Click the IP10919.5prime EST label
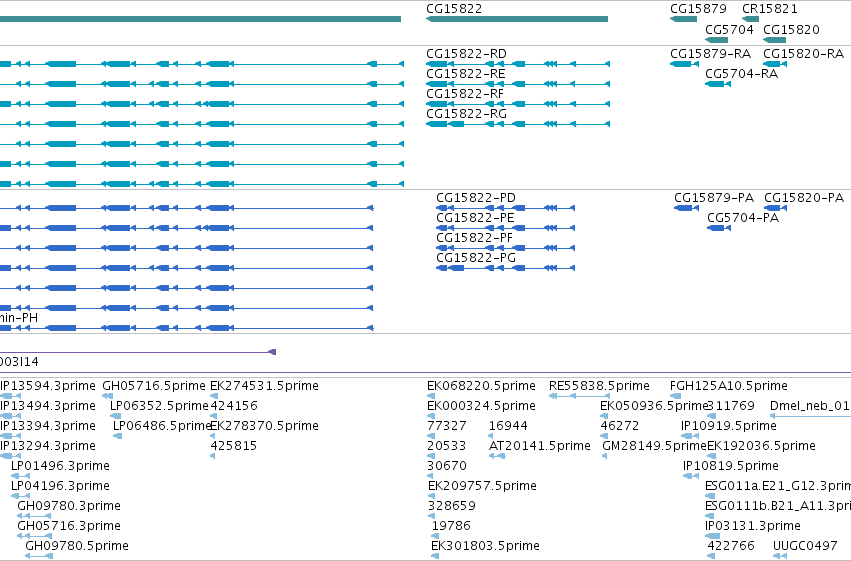 click(729, 426)
